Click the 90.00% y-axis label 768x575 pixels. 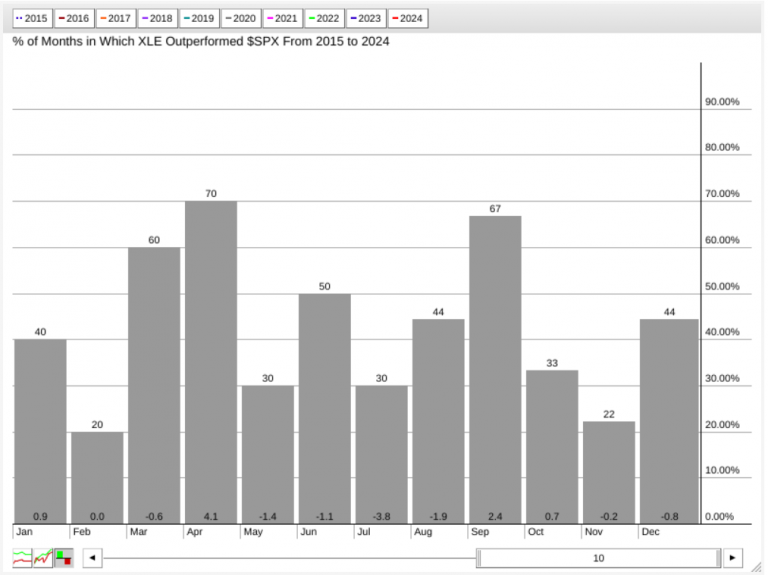[722, 102]
